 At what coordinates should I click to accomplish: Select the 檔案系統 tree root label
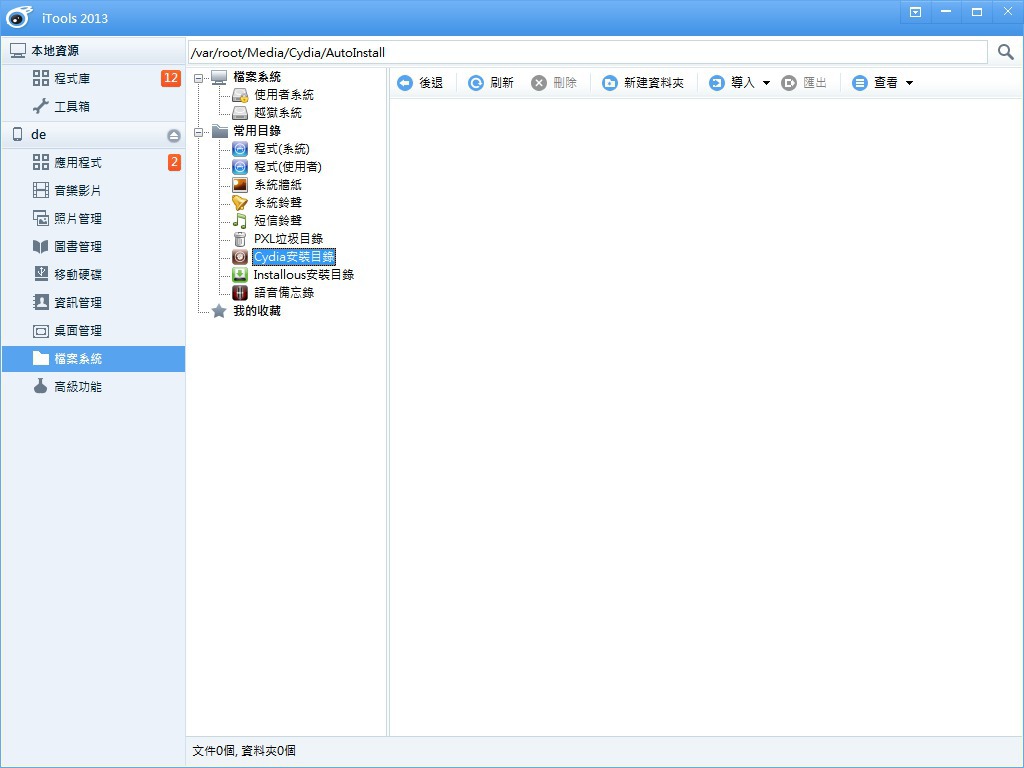coord(257,77)
